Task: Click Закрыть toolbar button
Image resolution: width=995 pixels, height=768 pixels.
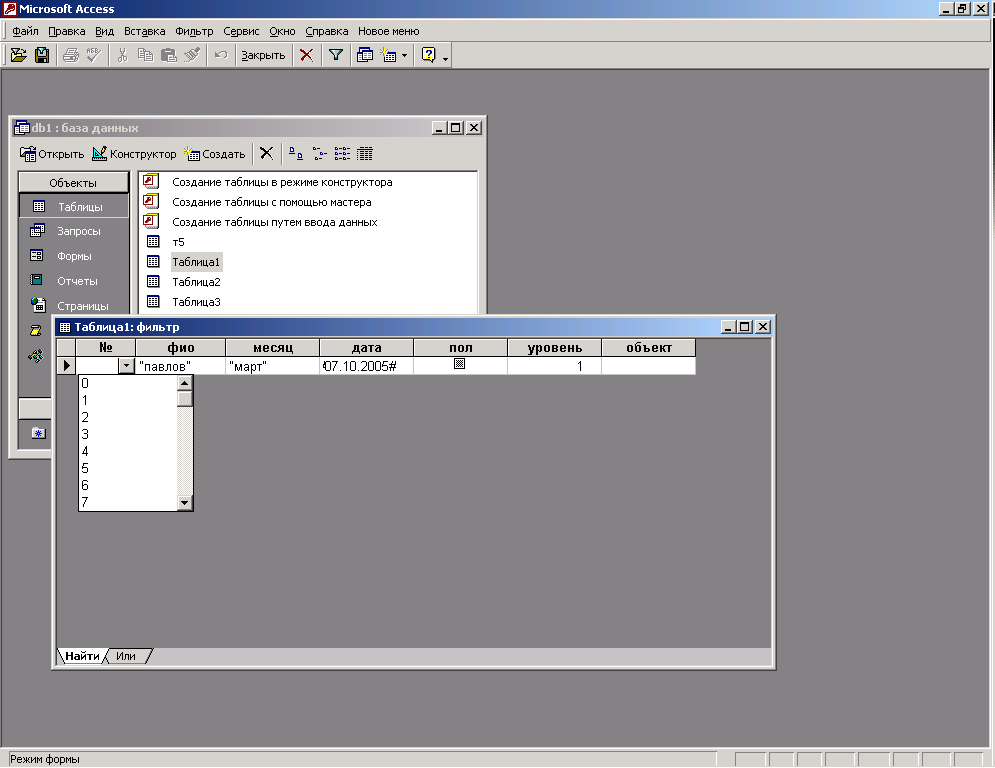Action: pos(263,55)
